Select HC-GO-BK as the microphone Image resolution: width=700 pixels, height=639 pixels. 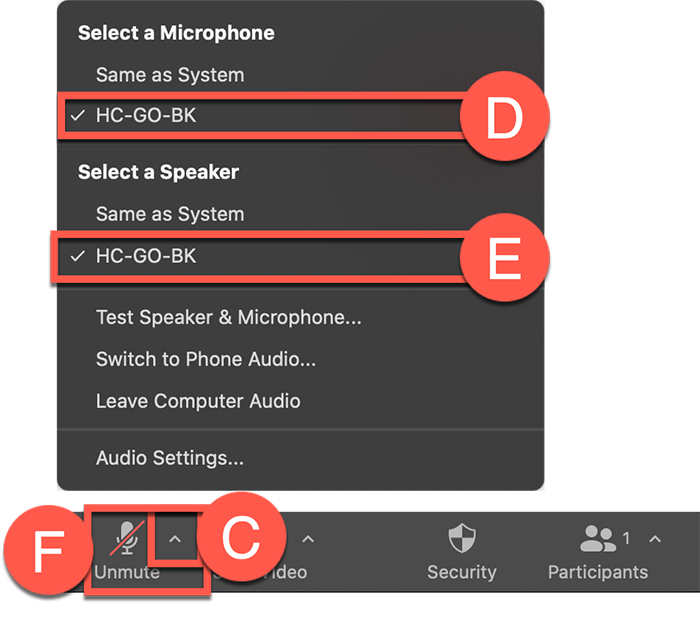coord(146,116)
